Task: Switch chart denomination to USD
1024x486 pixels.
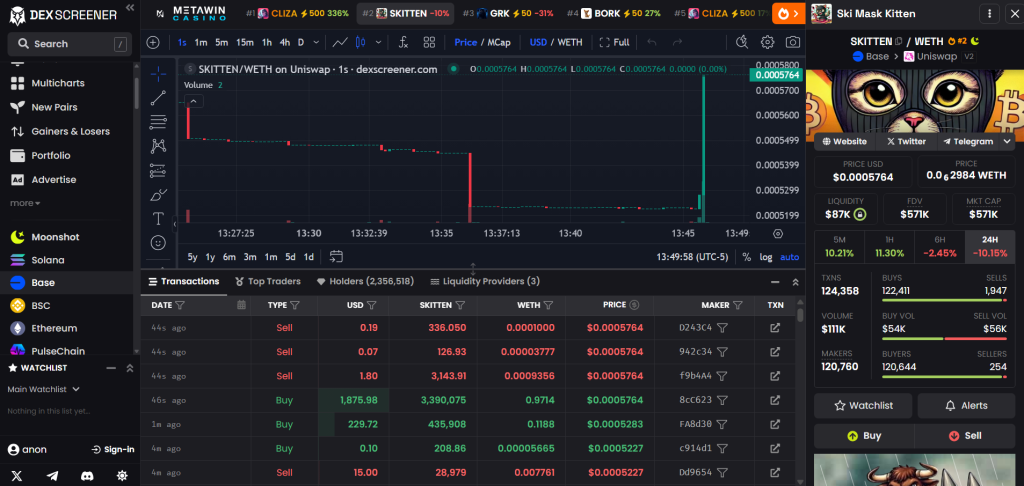Action: pos(538,42)
